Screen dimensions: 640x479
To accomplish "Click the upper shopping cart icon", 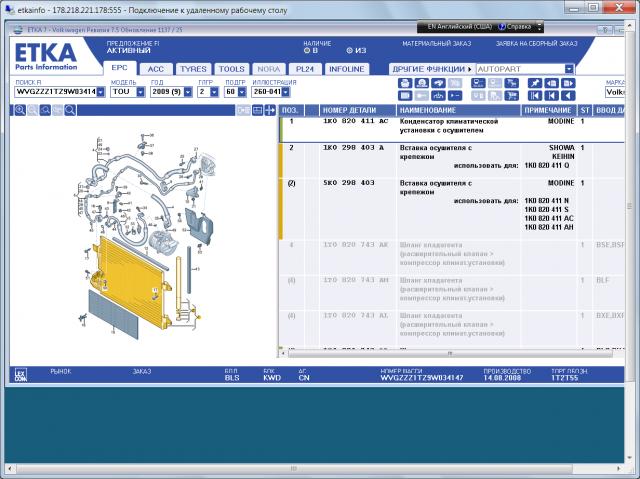I will click(512, 83).
